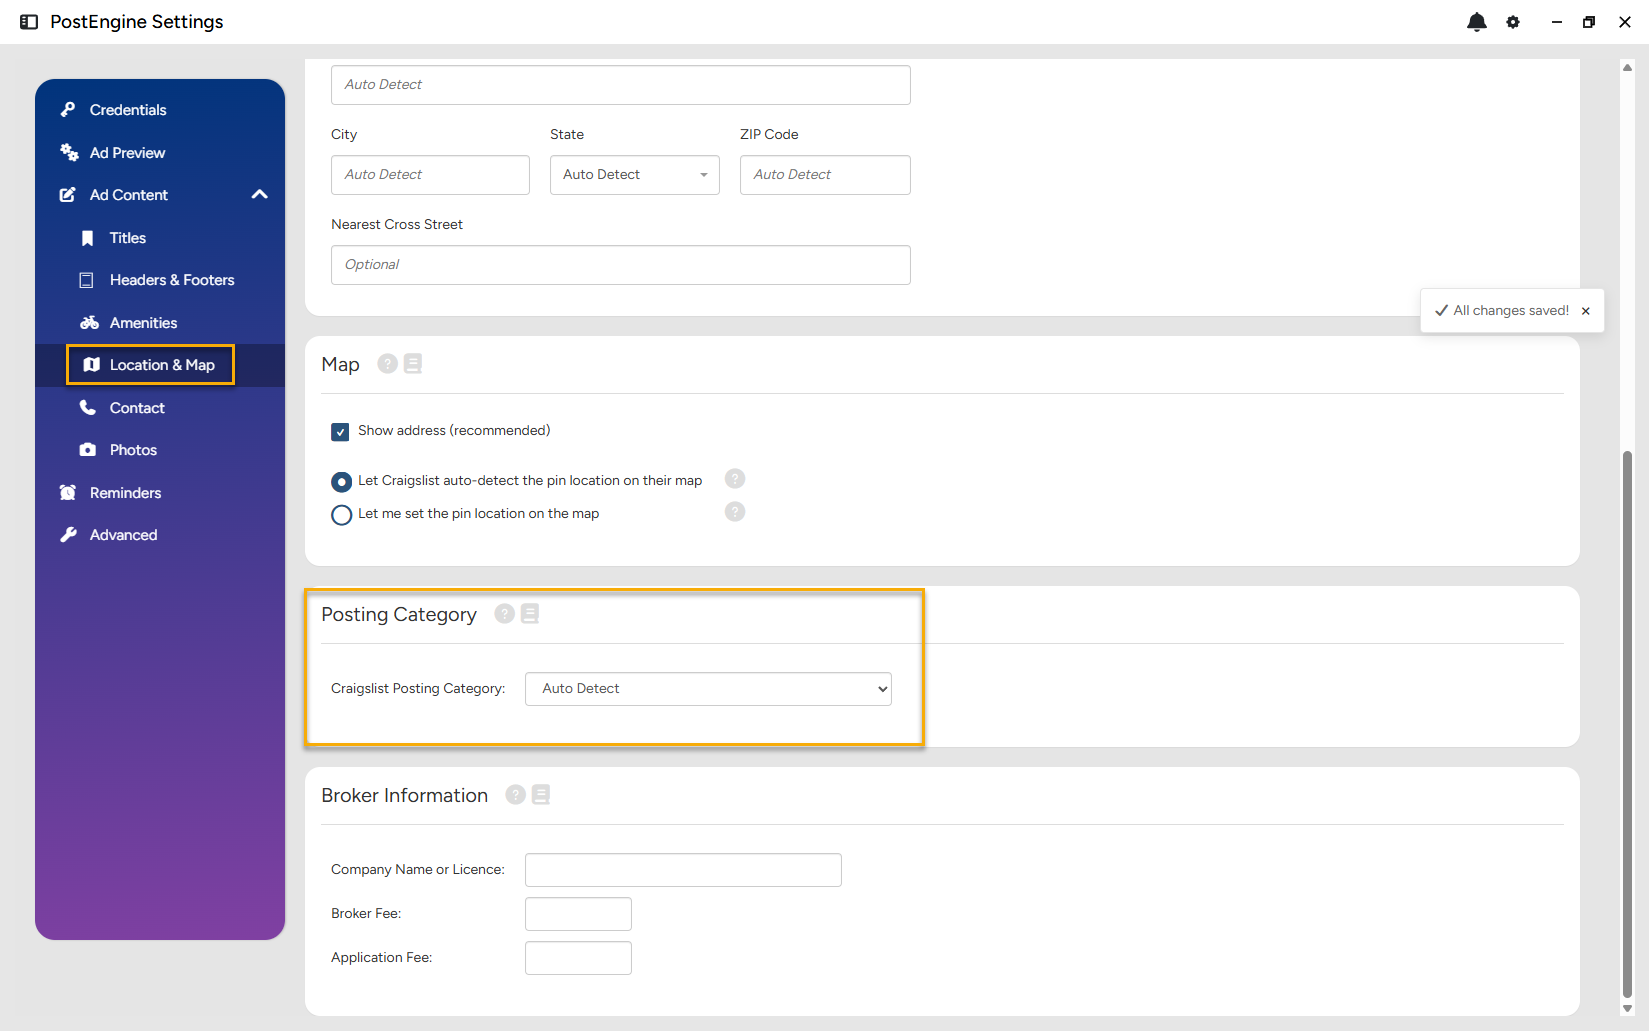Click help icon next to auto-detect pin option

735,479
